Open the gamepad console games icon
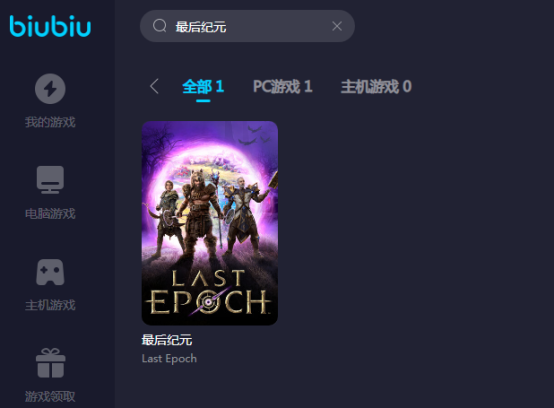This screenshot has width=554, height=408. [x=50, y=272]
